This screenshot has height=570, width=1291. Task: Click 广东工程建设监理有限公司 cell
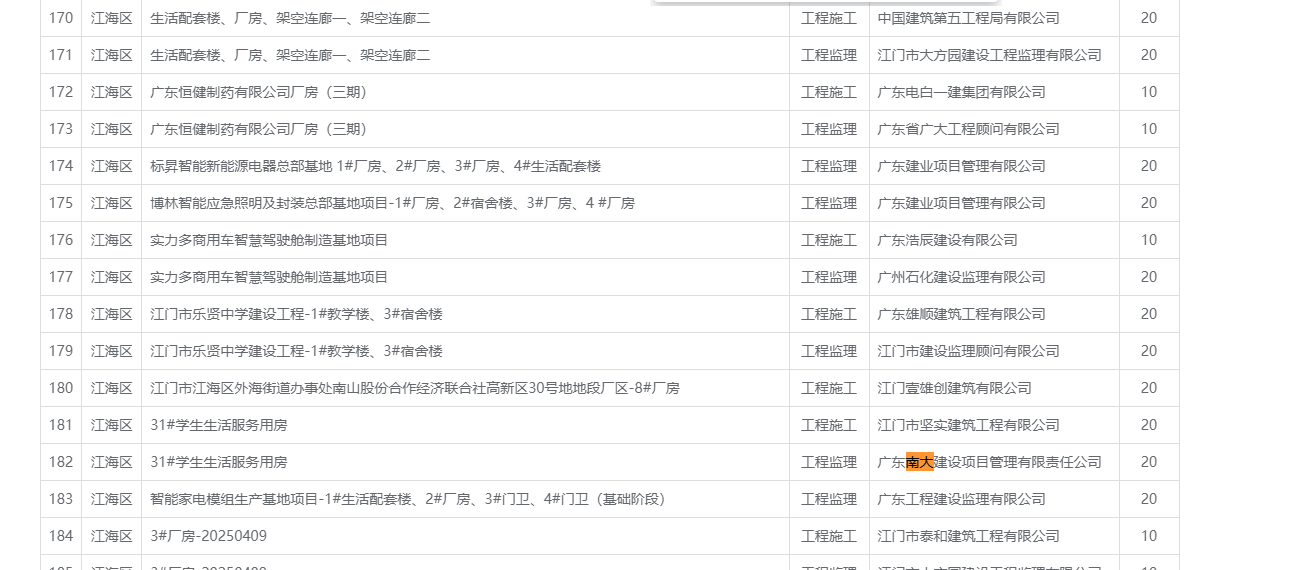(961, 499)
